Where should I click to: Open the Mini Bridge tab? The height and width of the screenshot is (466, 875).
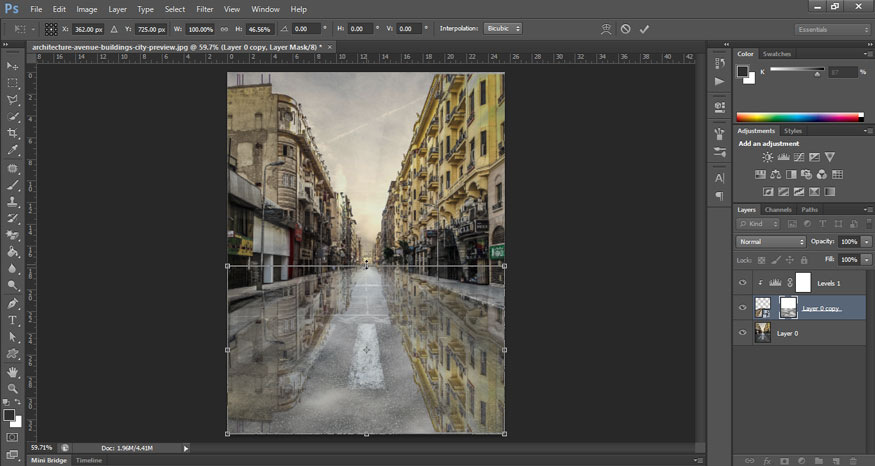tap(49, 460)
